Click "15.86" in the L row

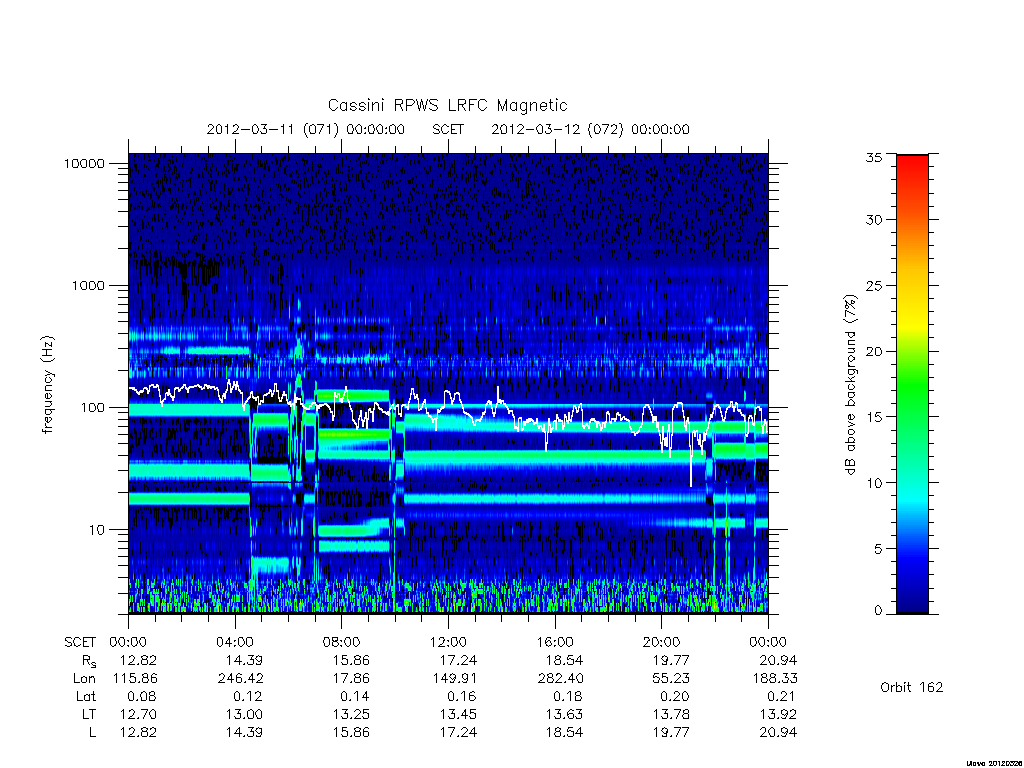click(x=351, y=732)
